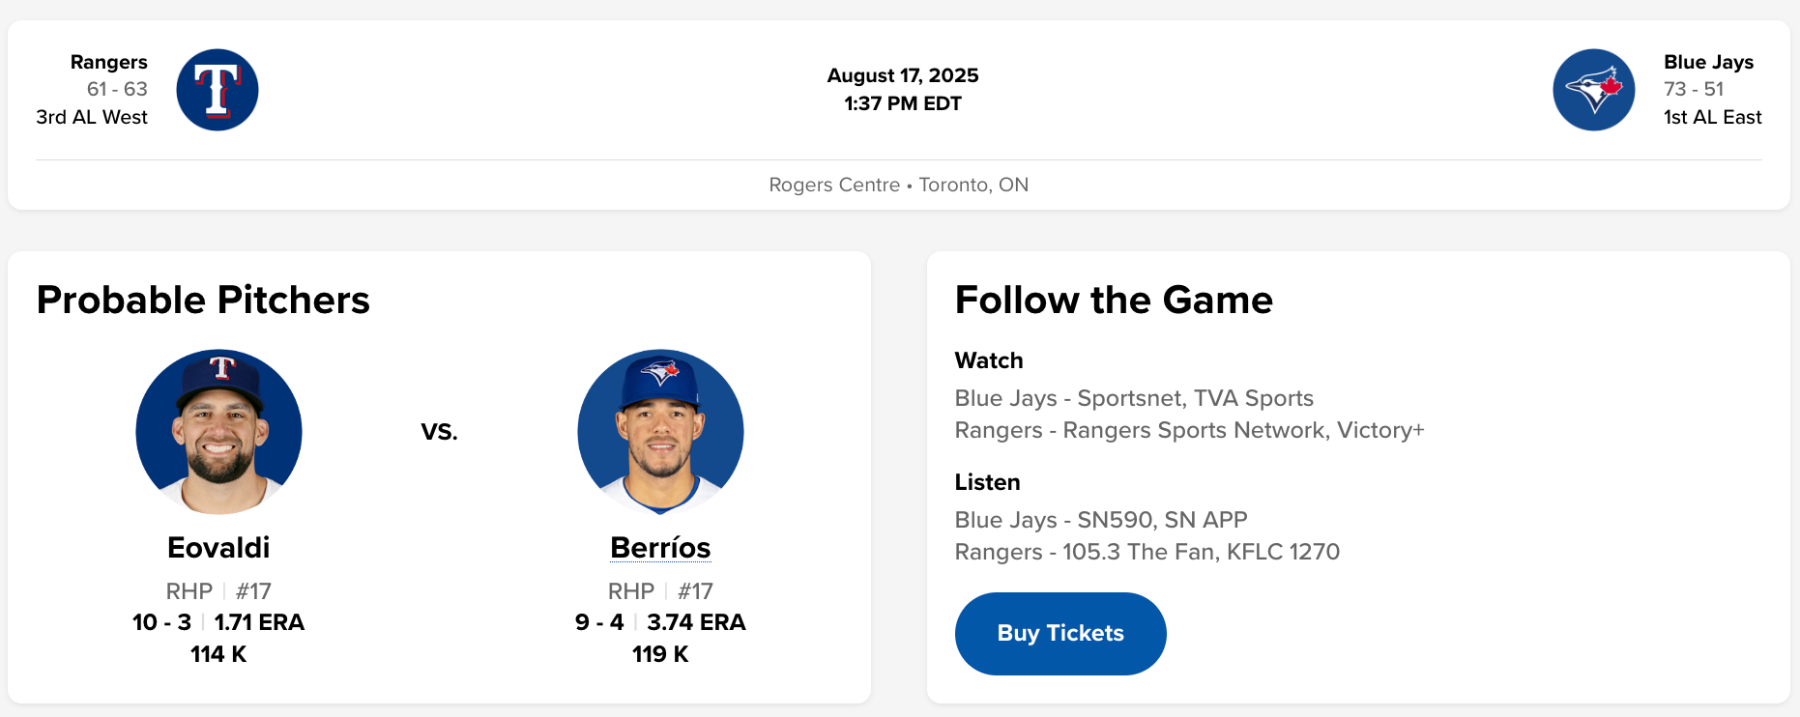Screen dimensions: 1800x717
Task: Click the Rangers 105.3 The Fan radio listing
Action: tap(1147, 552)
